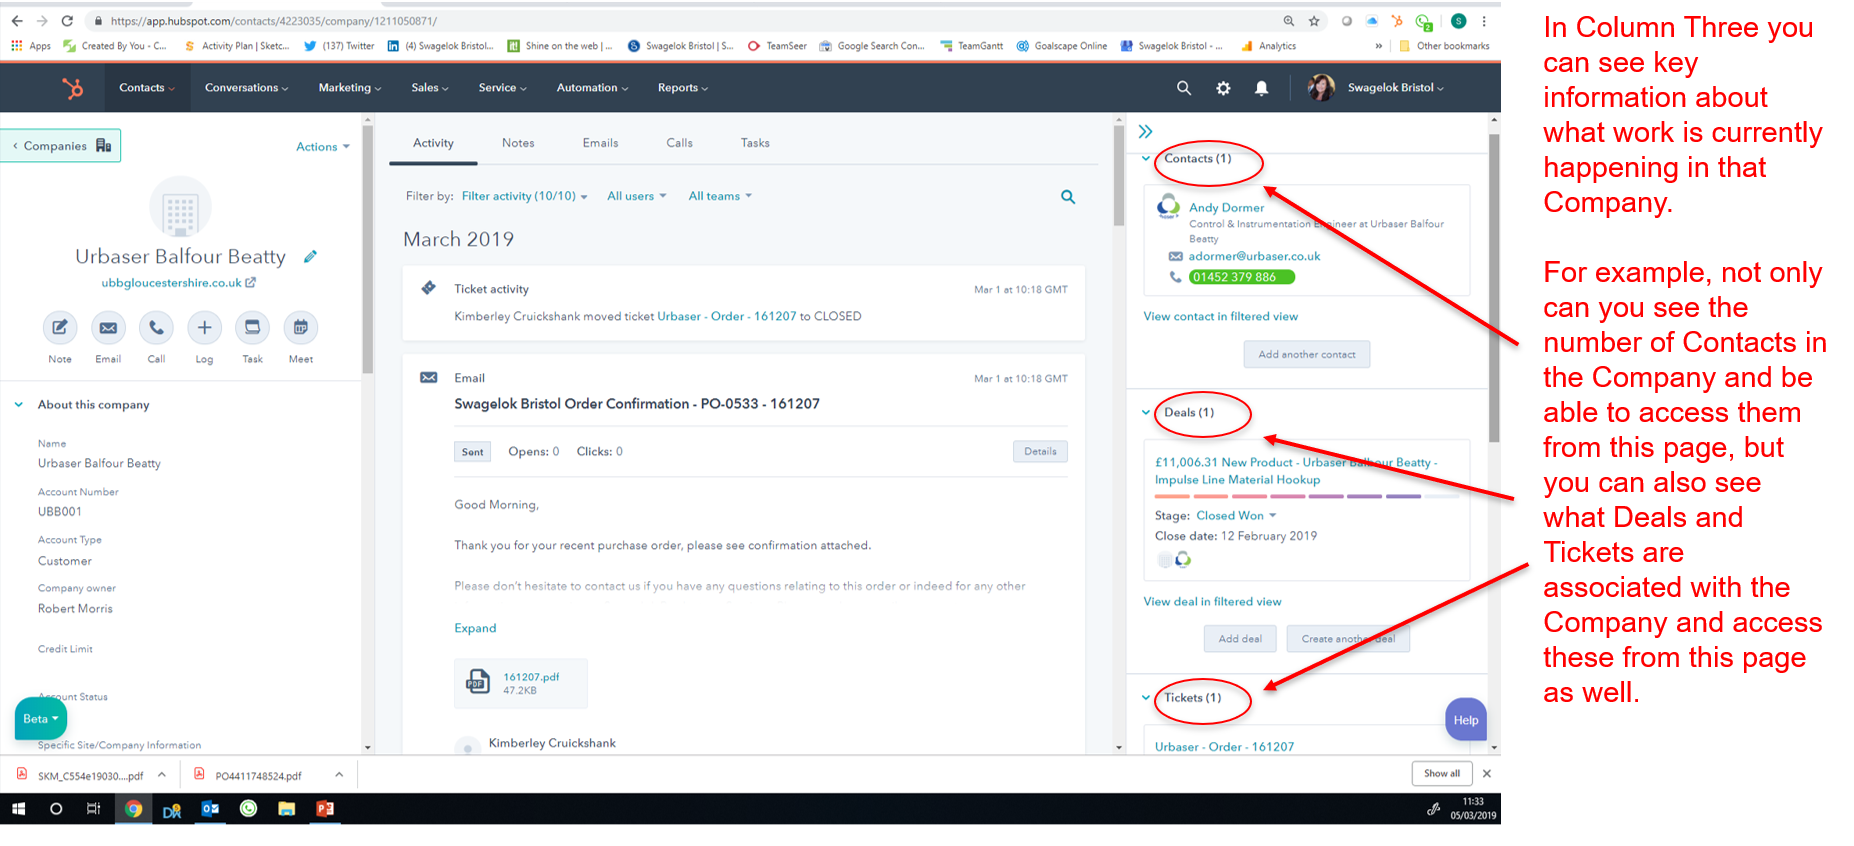Open the Actions dropdown
This screenshot has width=1854, height=846.
[x=323, y=147]
